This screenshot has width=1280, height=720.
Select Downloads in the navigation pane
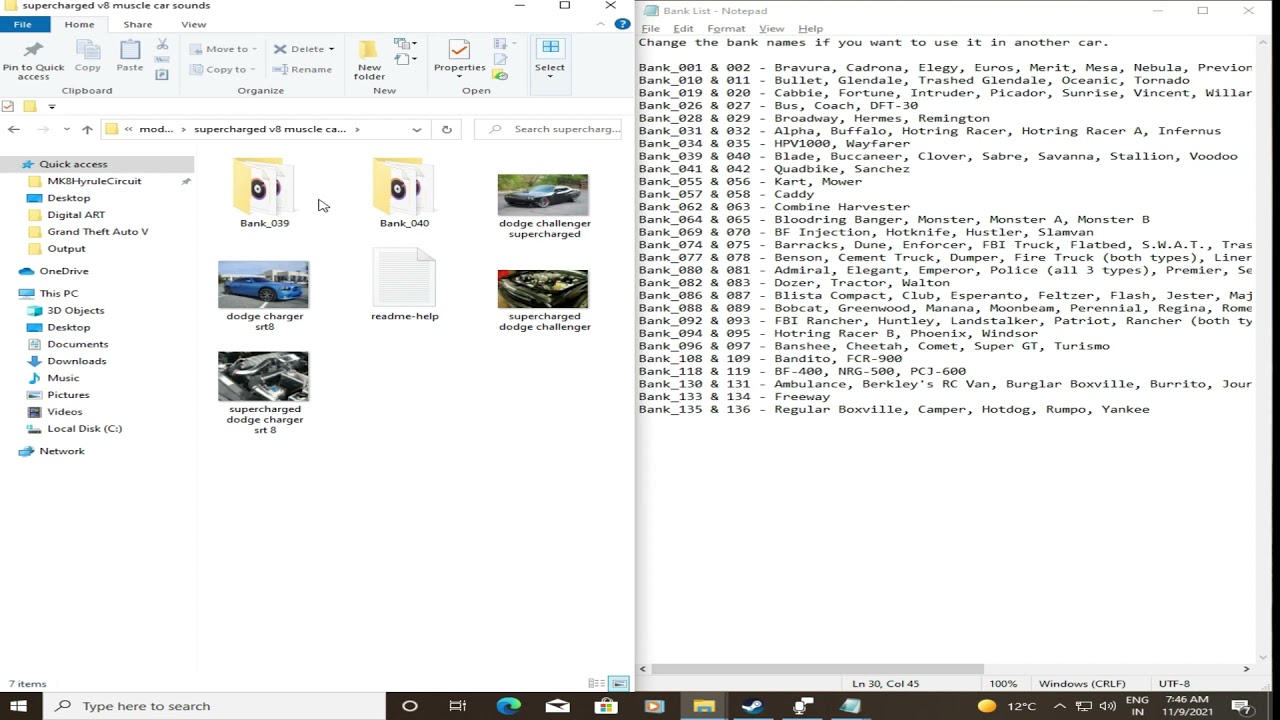pos(77,361)
